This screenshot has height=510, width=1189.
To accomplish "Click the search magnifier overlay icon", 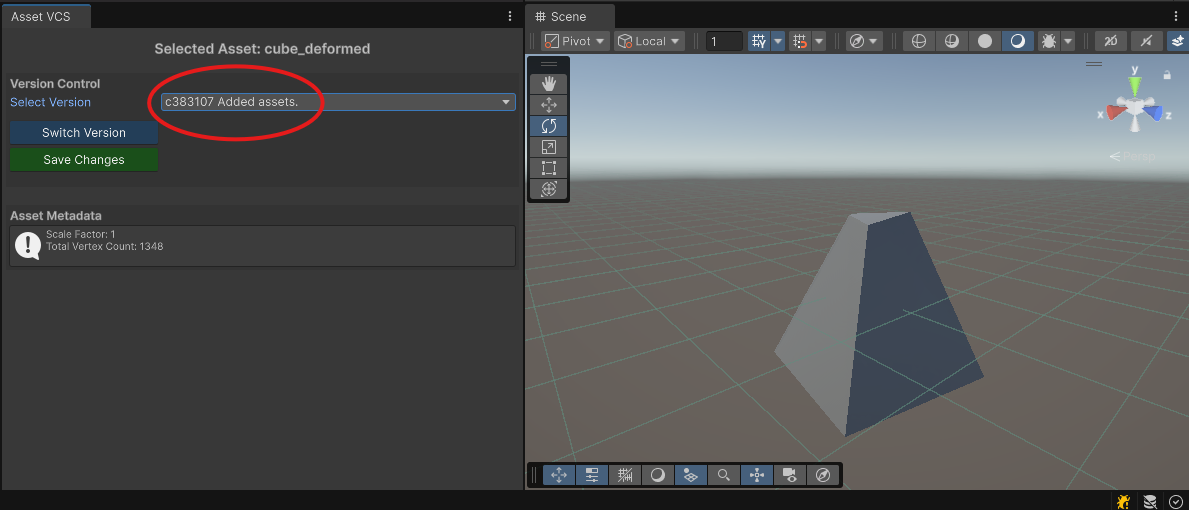I will point(723,475).
